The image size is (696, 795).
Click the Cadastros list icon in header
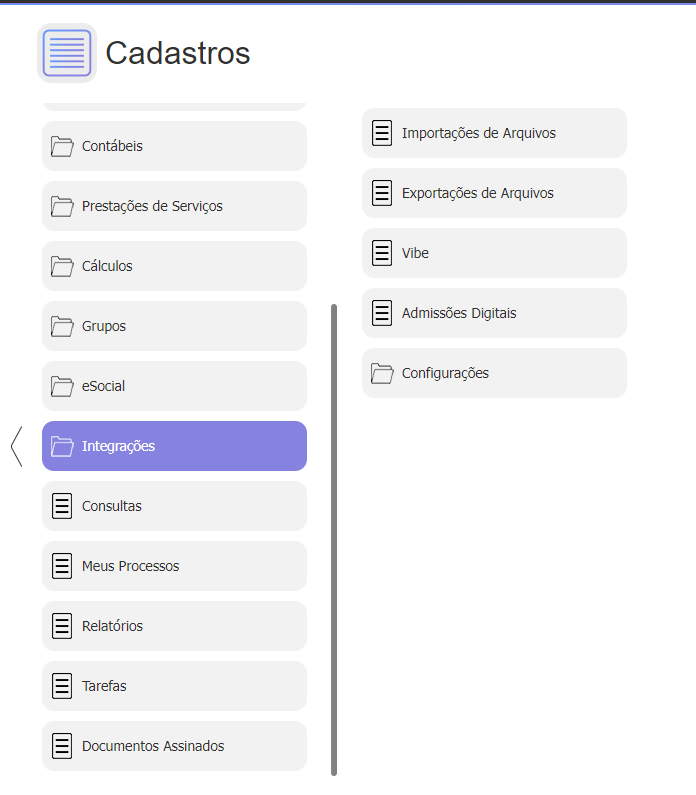(x=67, y=53)
